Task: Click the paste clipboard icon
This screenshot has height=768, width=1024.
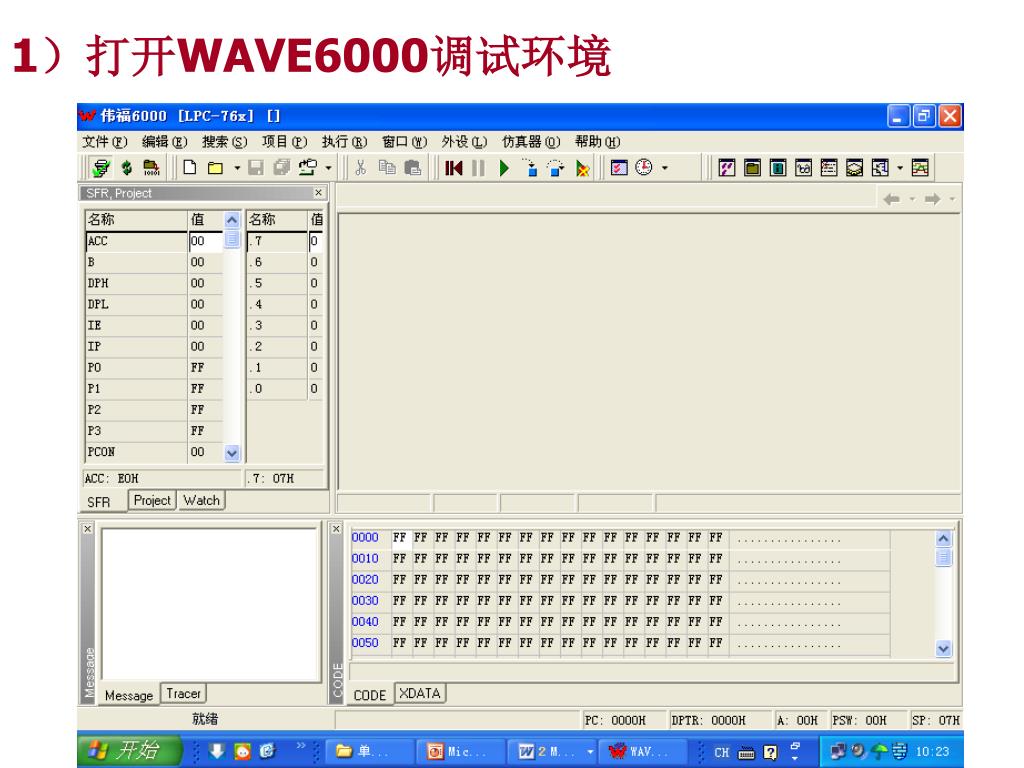Action: tap(413, 168)
